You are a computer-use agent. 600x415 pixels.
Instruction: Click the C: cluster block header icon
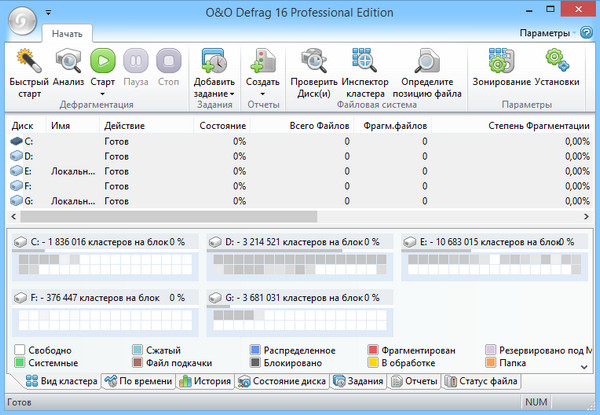(x=20, y=242)
